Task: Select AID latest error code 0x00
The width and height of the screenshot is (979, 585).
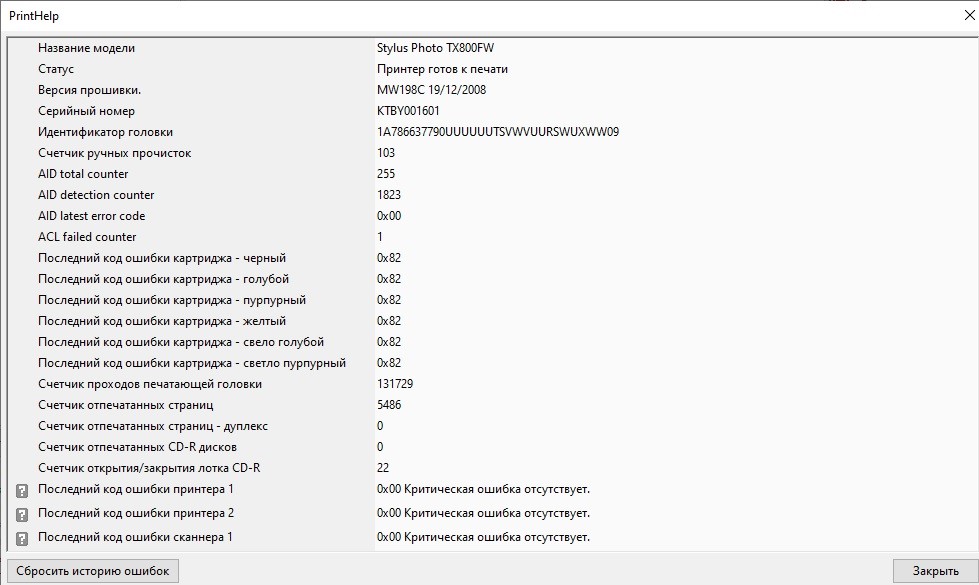Action: [389, 216]
